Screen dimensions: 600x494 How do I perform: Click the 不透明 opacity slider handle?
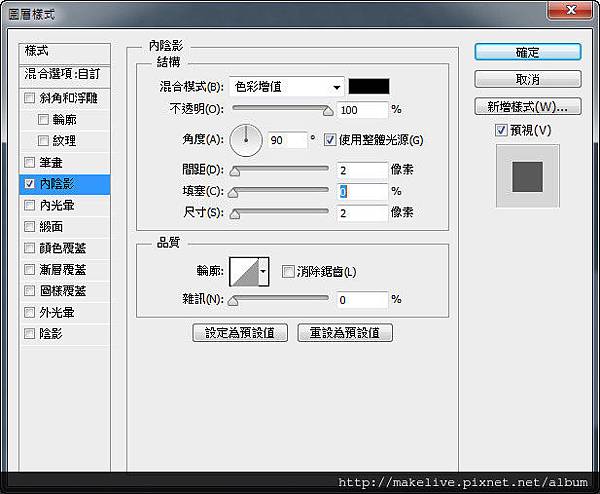[328, 111]
